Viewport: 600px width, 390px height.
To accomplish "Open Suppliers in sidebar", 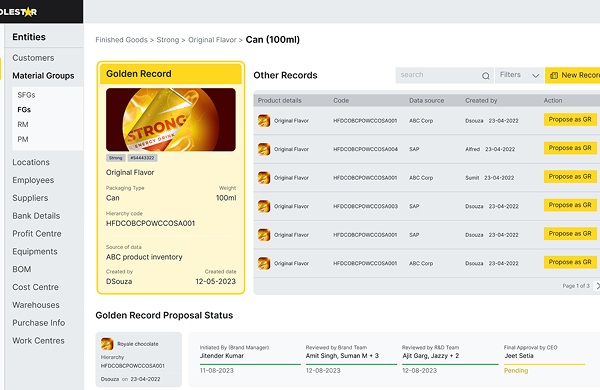I will (30, 198).
